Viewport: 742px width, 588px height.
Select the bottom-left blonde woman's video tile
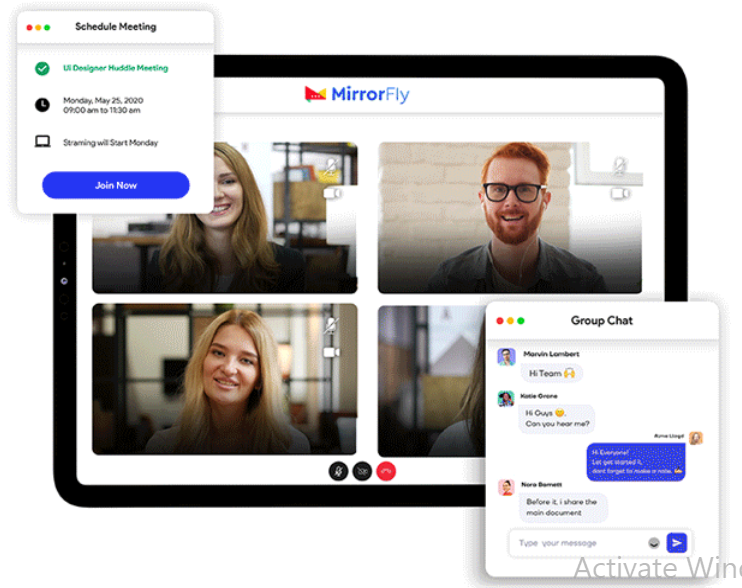[x=224, y=379]
